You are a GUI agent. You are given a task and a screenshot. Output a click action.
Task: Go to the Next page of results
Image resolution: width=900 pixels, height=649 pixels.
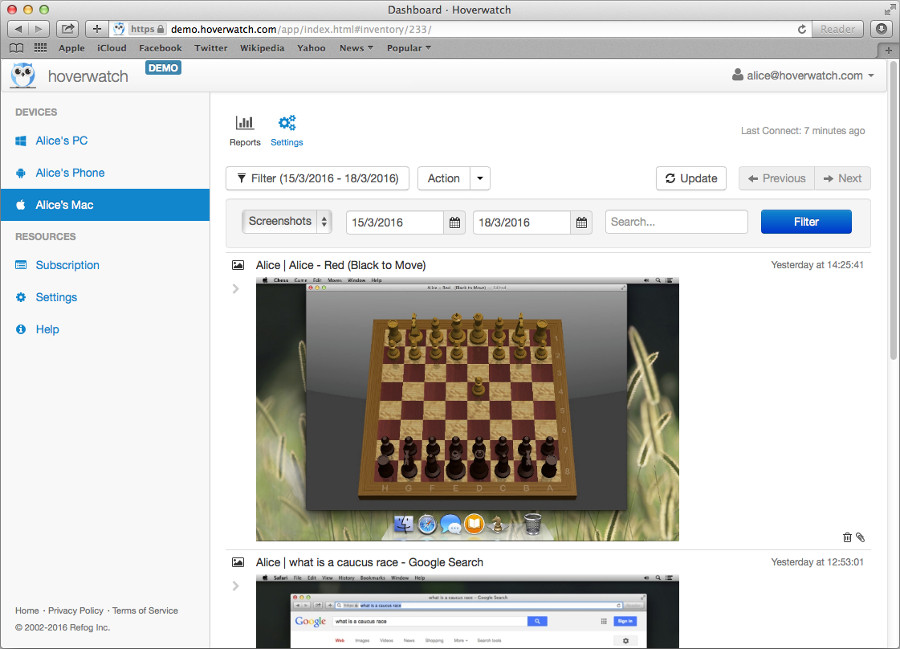click(842, 178)
